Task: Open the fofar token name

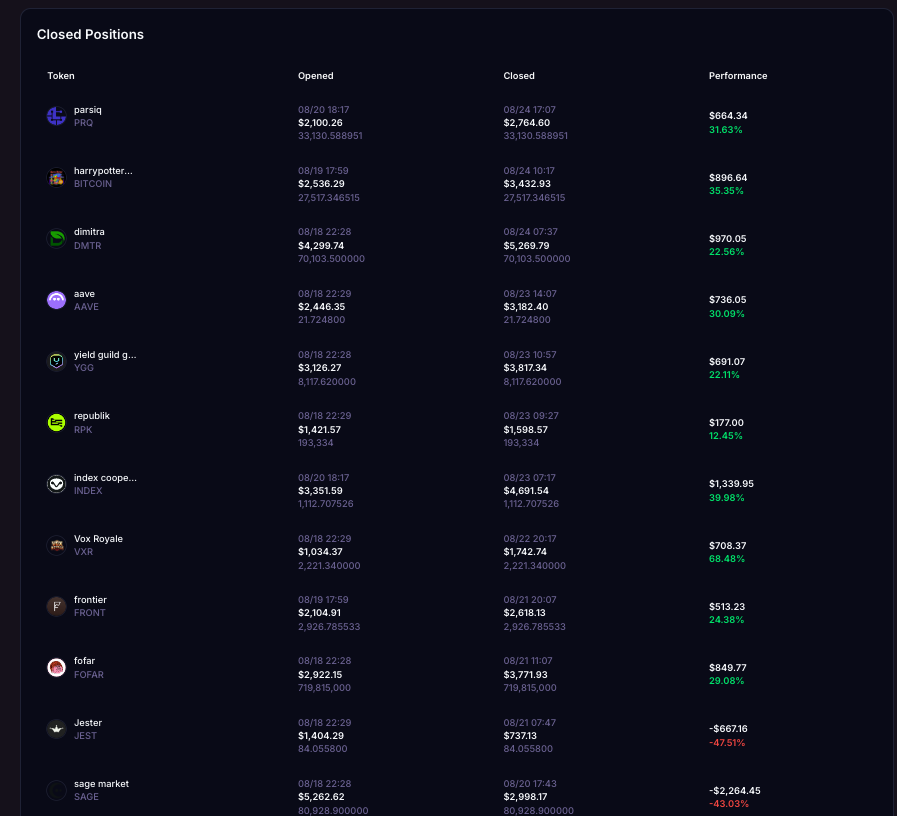Action: point(84,661)
